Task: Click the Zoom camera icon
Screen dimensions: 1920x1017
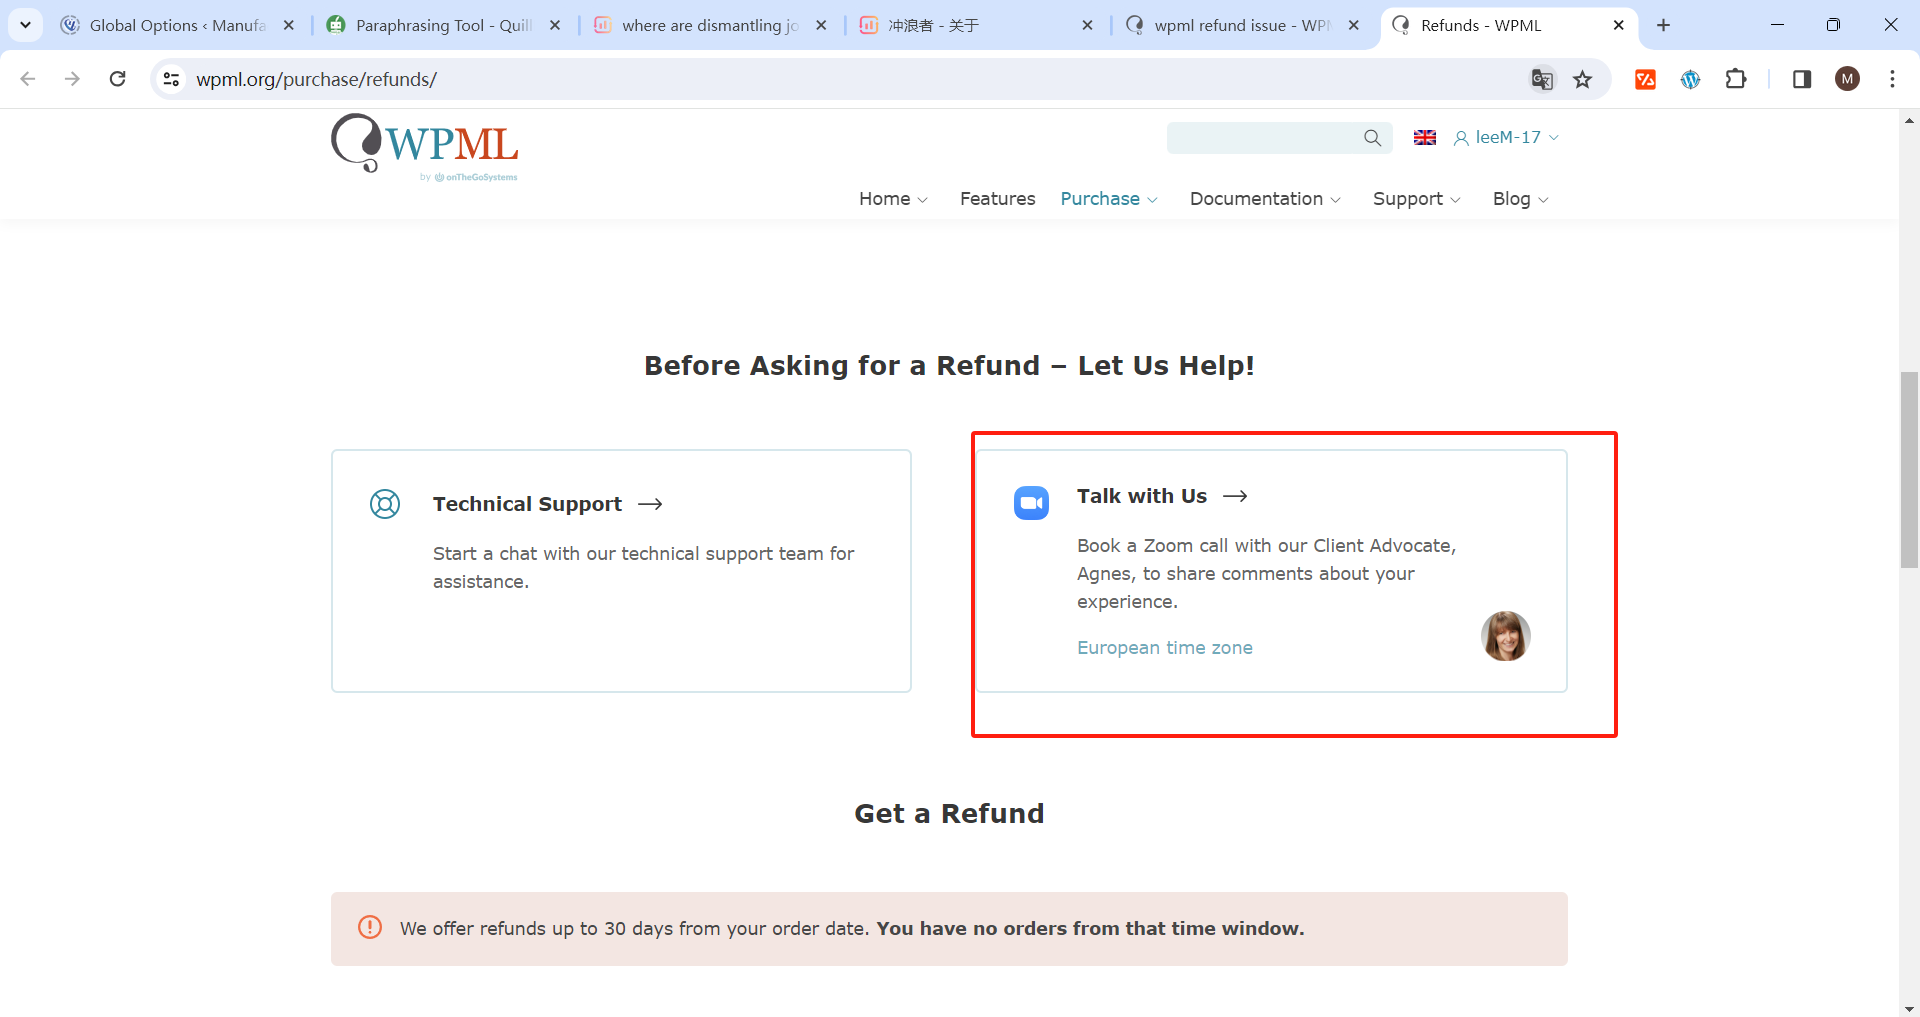Action: 1031,503
